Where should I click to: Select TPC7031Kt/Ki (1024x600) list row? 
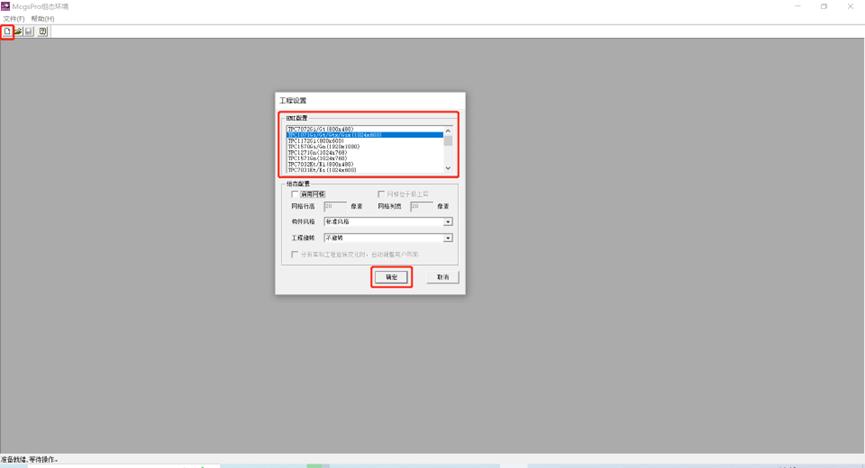[365, 170]
